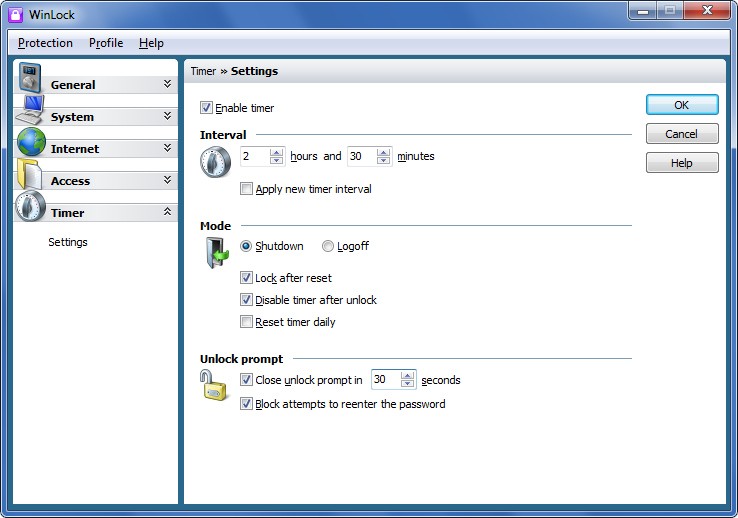Decrease the hours spinner value
The image size is (738, 518).
pyautogui.click(x=277, y=160)
